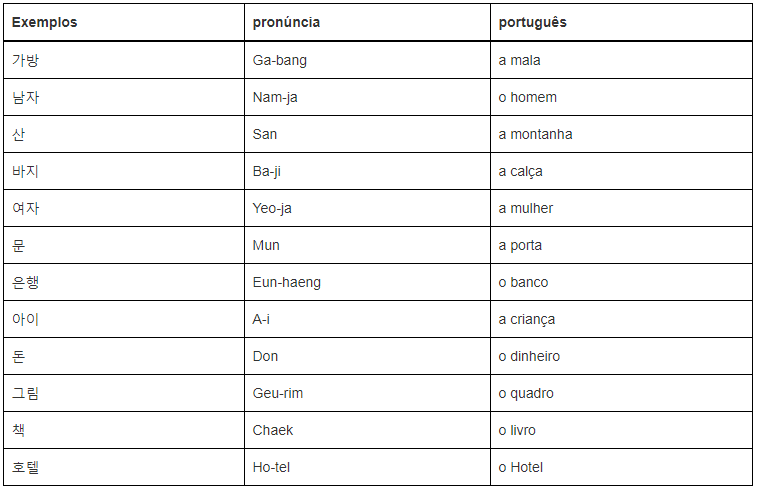Click the português column header
Screen dimensions: 758x489
pyautogui.click(x=532, y=22)
